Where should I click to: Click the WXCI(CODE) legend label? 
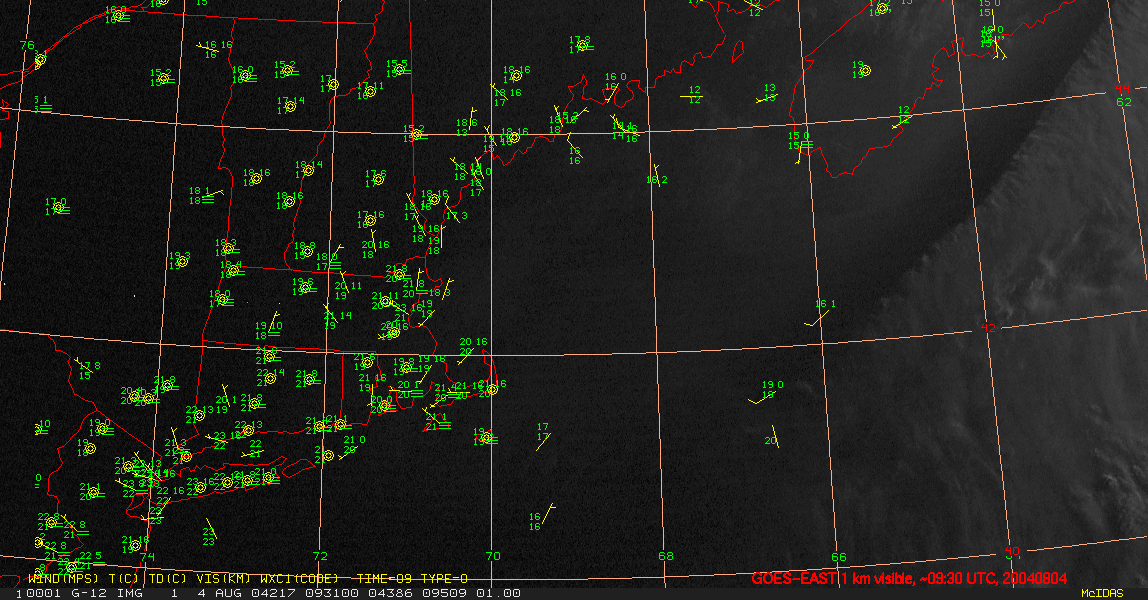(x=299, y=578)
